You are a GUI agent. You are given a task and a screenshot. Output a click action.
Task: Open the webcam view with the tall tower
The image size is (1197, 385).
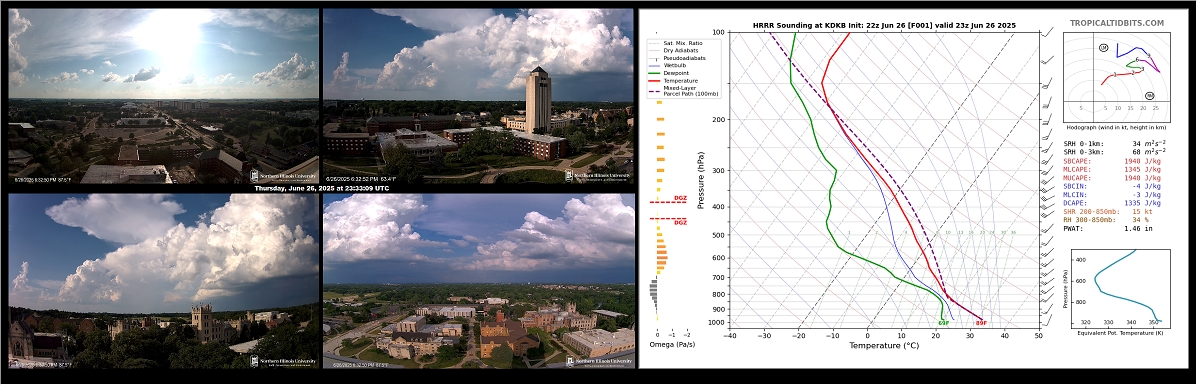(x=479, y=96)
